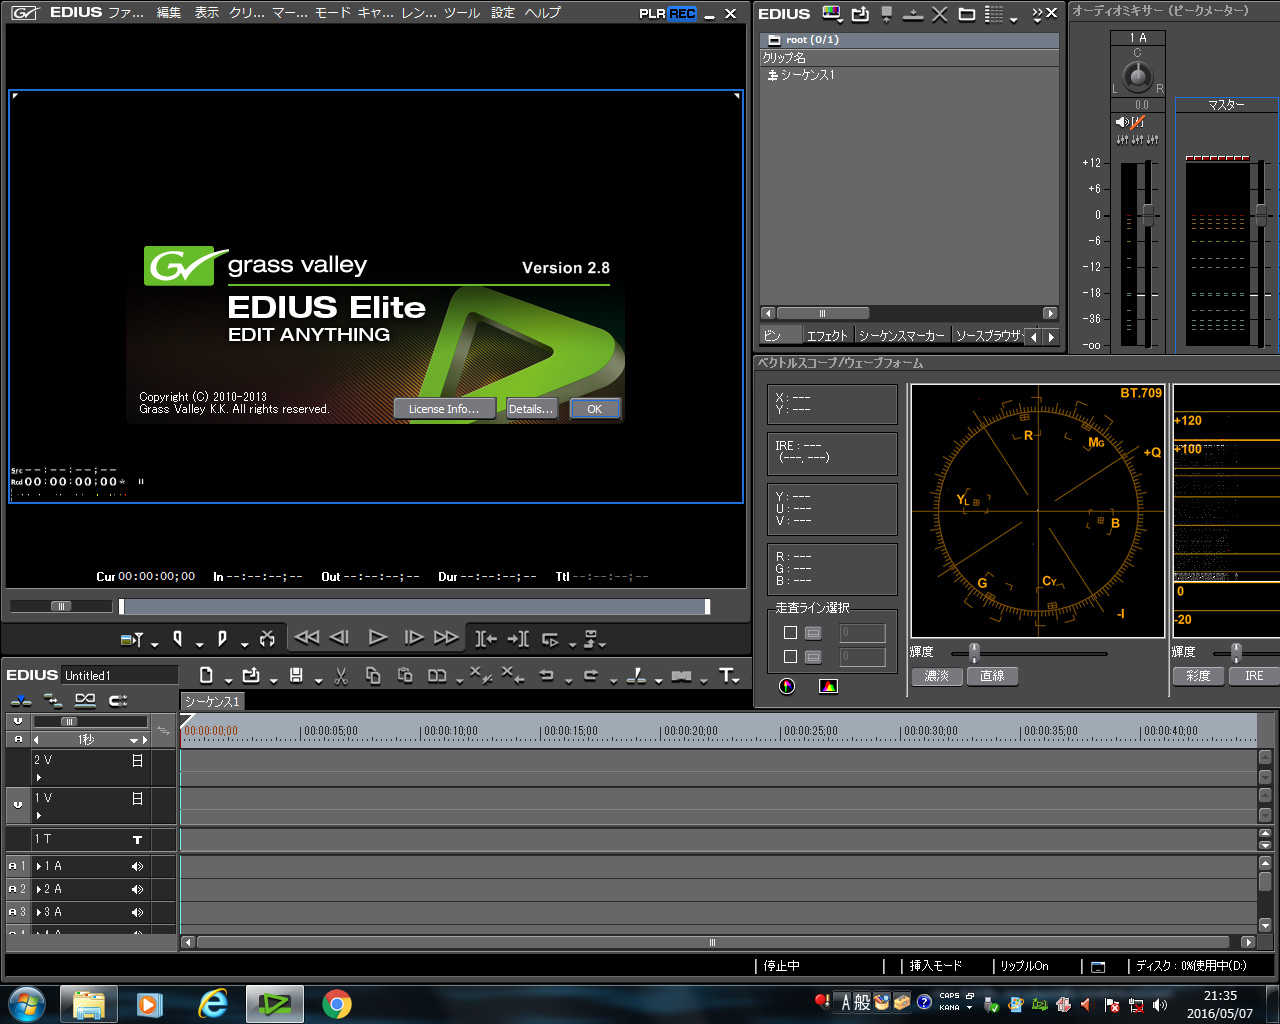Click the Fast forward button in player
The height and width of the screenshot is (1024, 1280).
(x=446, y=637)
